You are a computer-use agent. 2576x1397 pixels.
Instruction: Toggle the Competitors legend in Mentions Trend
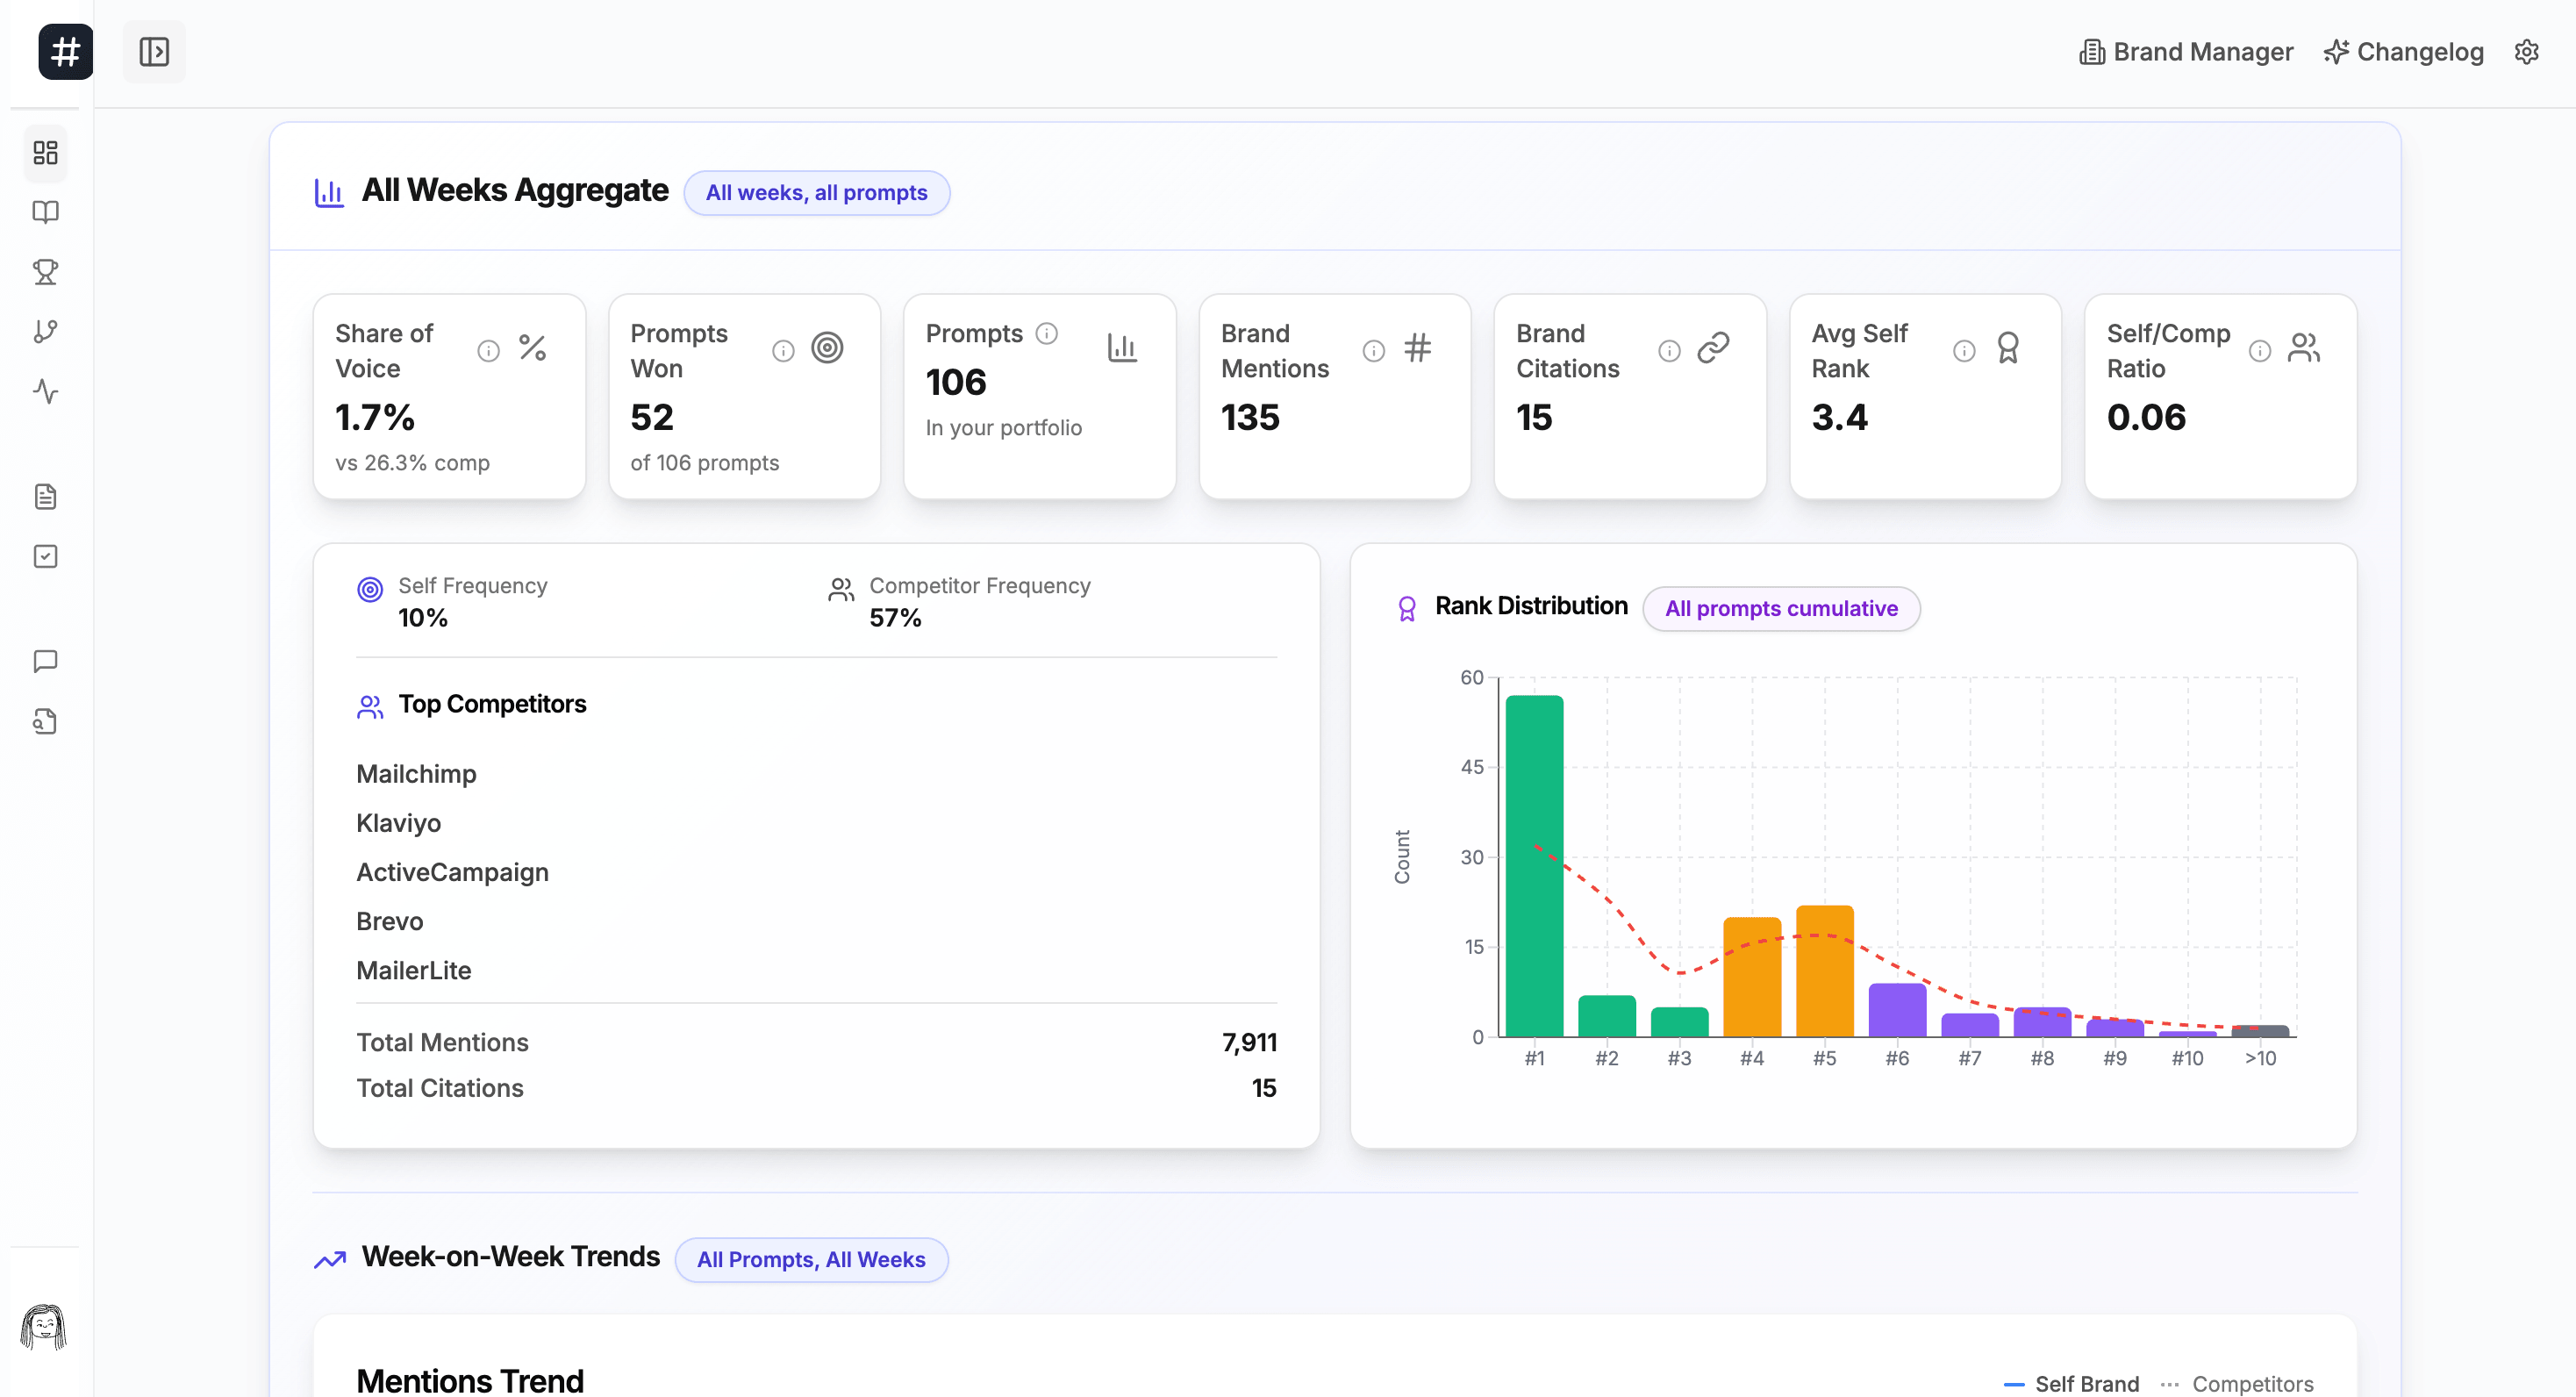click(2253, 1384)
